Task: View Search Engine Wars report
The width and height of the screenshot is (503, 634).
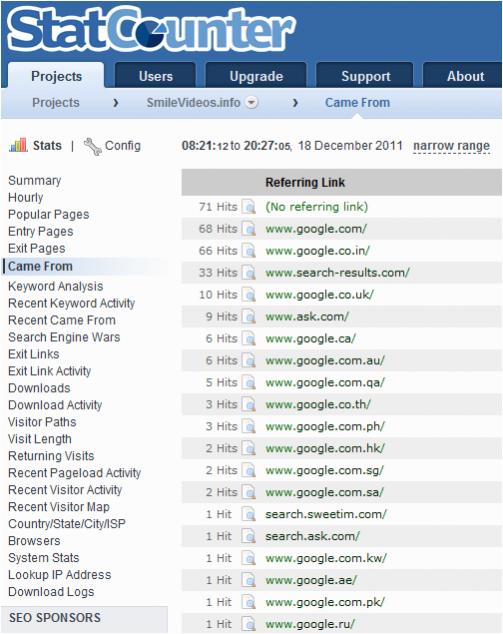Action: [x=64, y=337]
